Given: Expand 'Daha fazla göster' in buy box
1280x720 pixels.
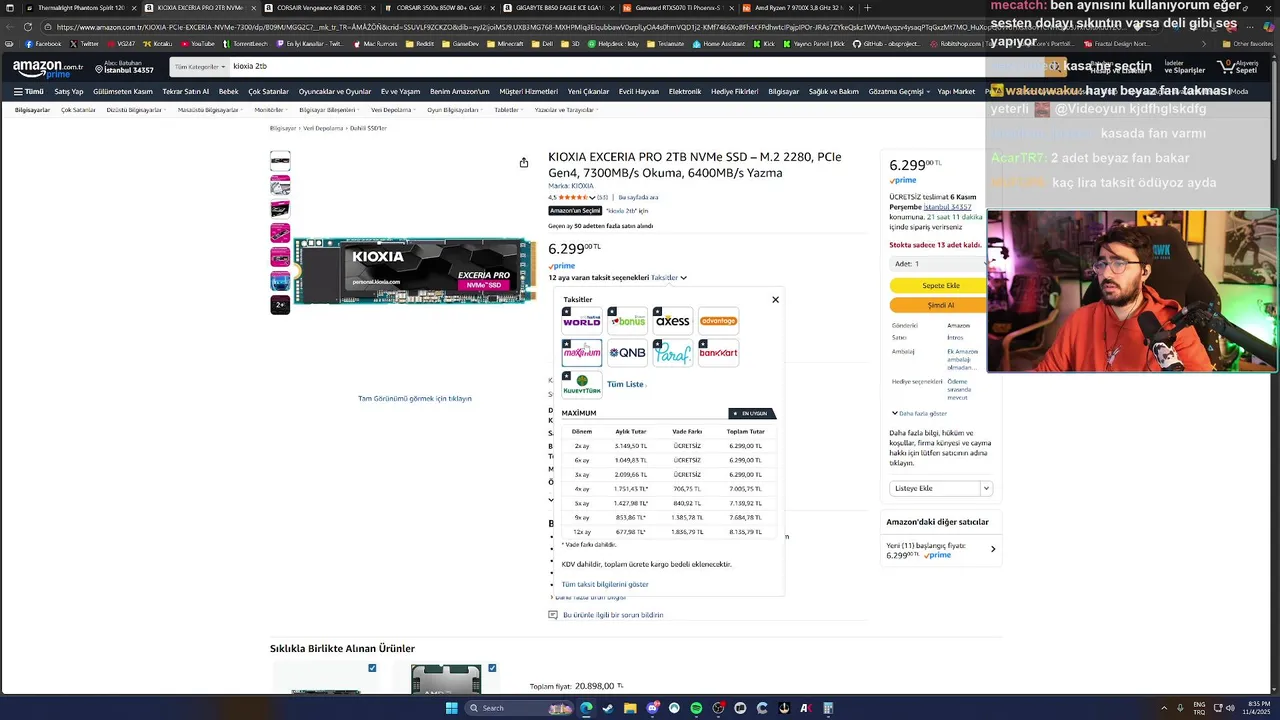Looking at the screenshot, I should (919, 413).
